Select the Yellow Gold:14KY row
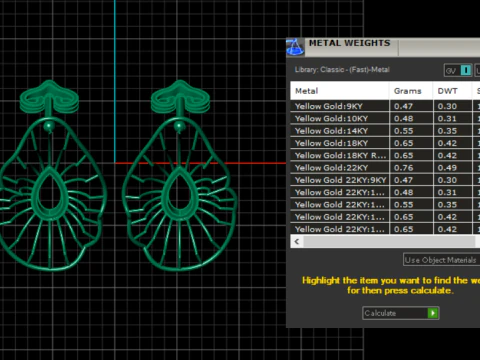 point(385,131)
